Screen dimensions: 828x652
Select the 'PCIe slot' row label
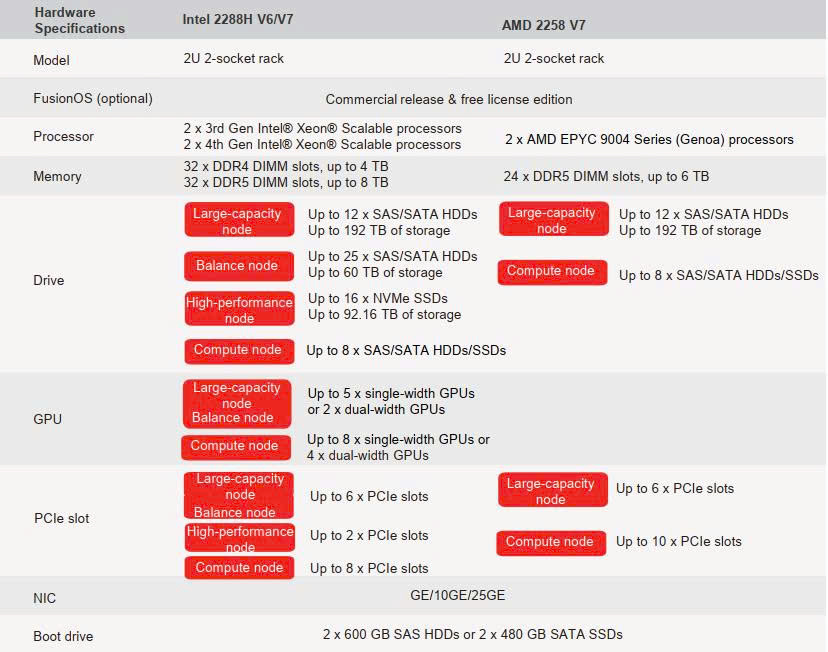pyautogui.click(x=62, y=518)
